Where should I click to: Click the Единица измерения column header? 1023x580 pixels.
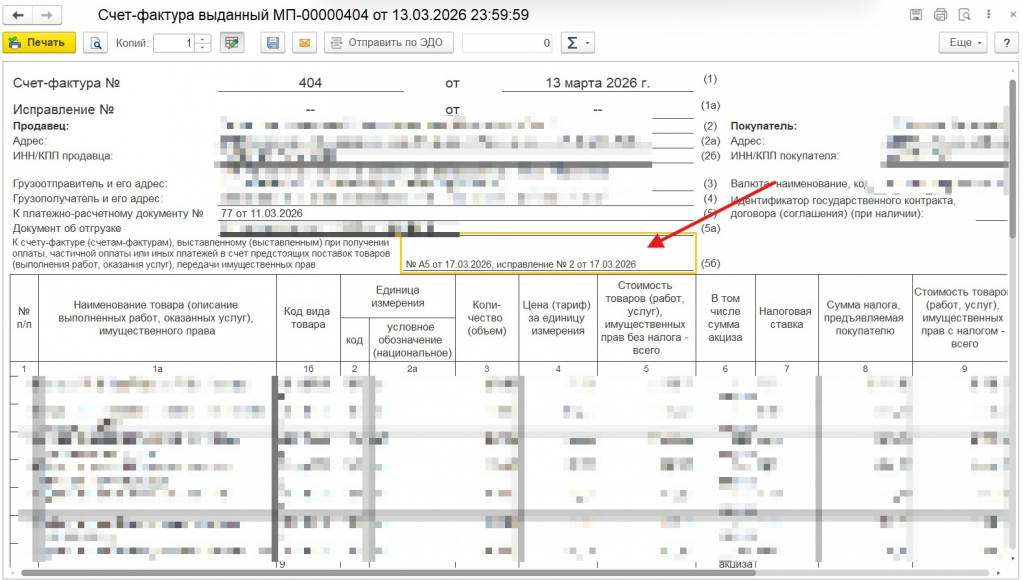click(397, 296)
